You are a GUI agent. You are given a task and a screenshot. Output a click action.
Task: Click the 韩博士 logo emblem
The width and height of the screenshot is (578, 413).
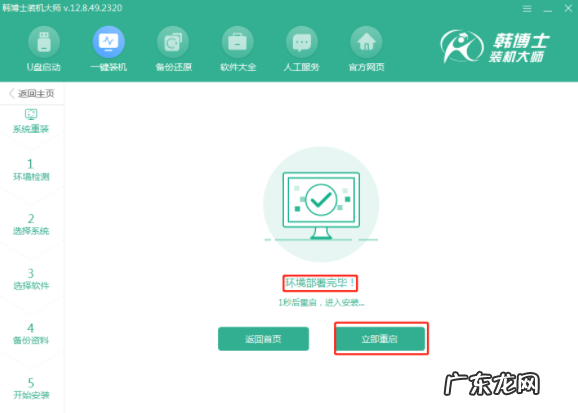coord(462,46)
